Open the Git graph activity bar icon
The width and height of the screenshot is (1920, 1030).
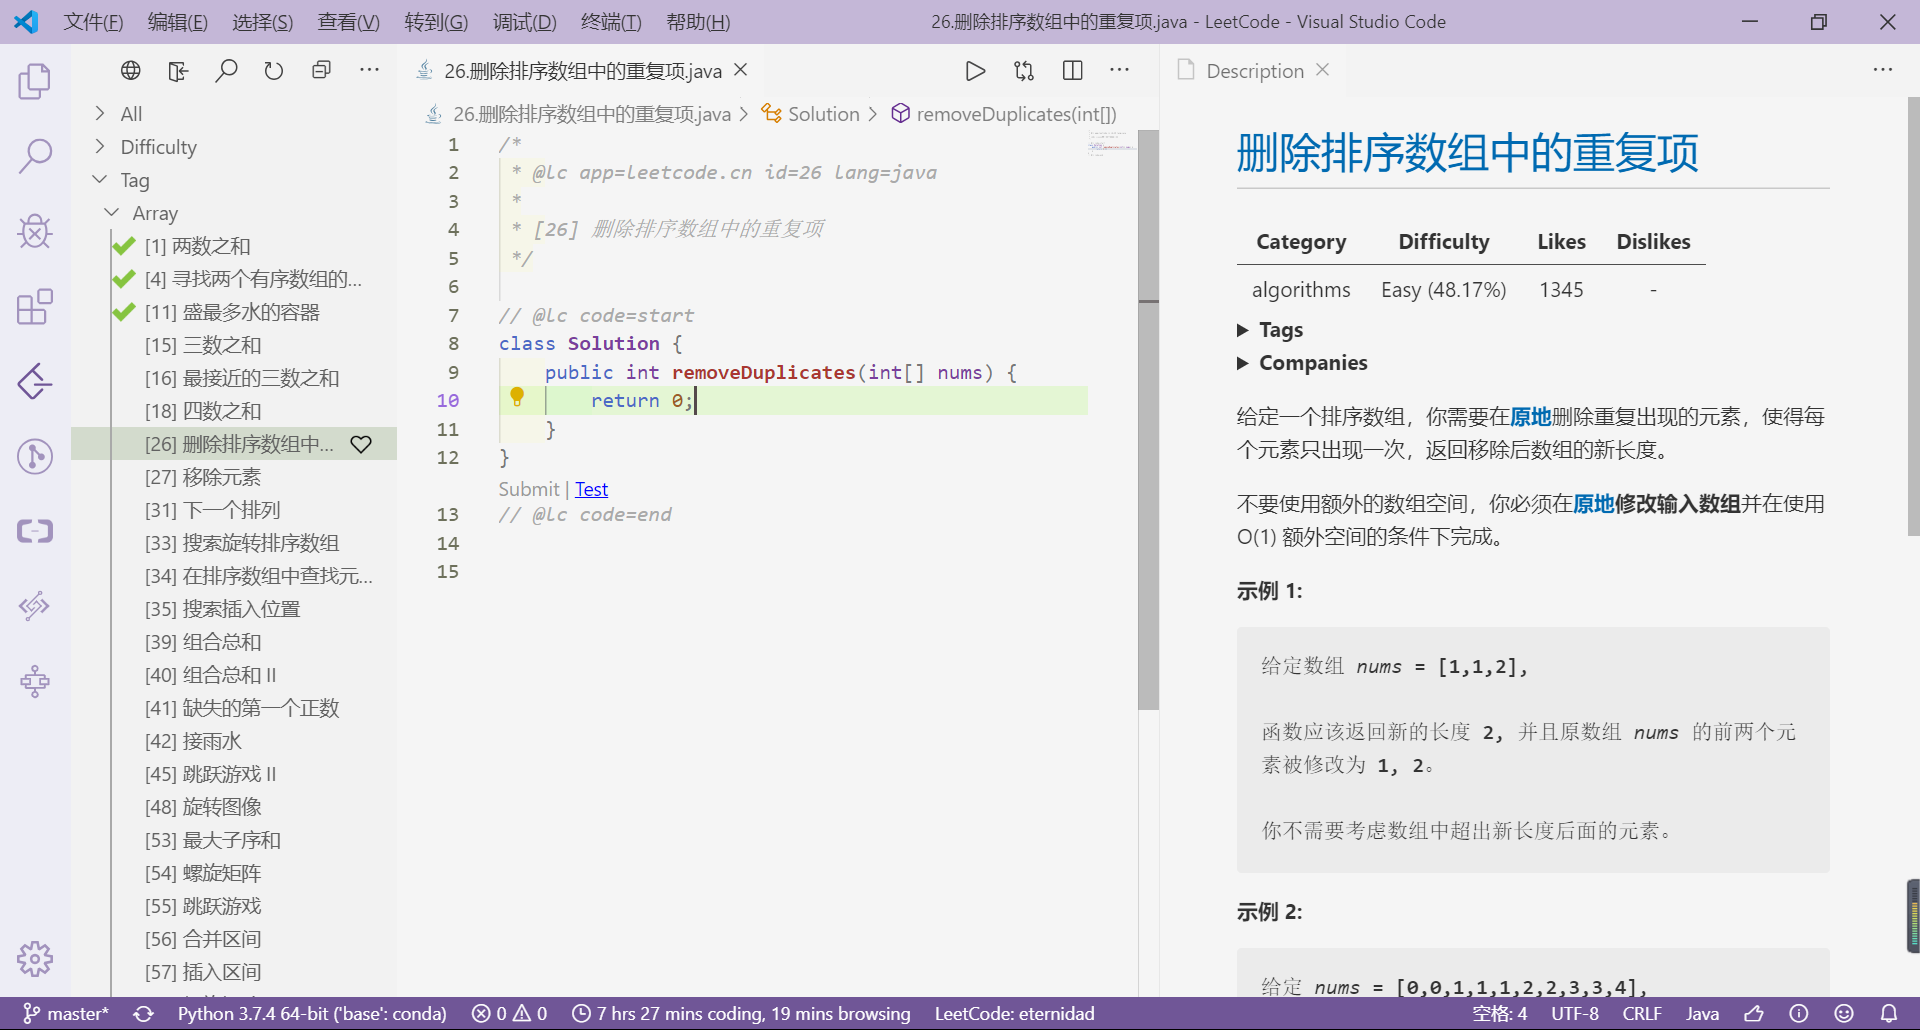click(x=35, y=456)
